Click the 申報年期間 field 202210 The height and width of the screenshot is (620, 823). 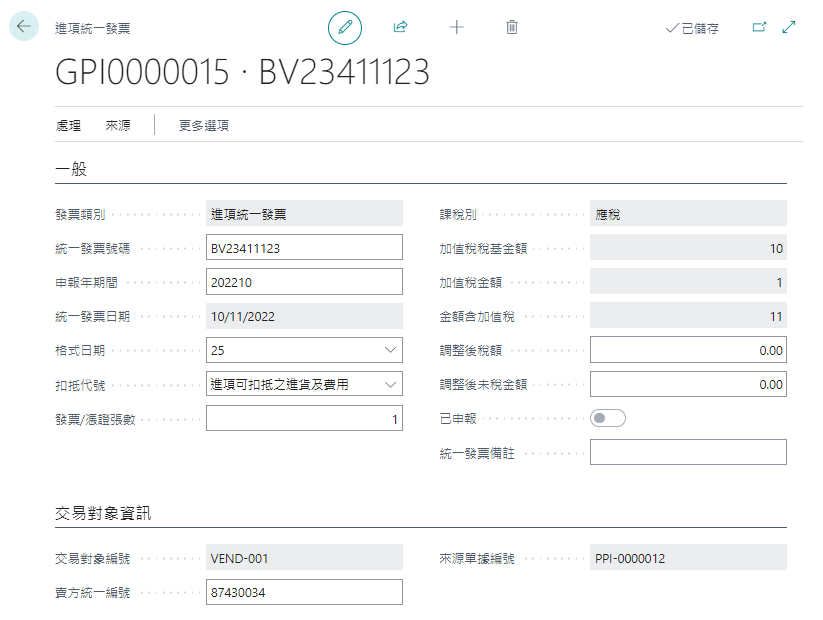pos(304,281)
